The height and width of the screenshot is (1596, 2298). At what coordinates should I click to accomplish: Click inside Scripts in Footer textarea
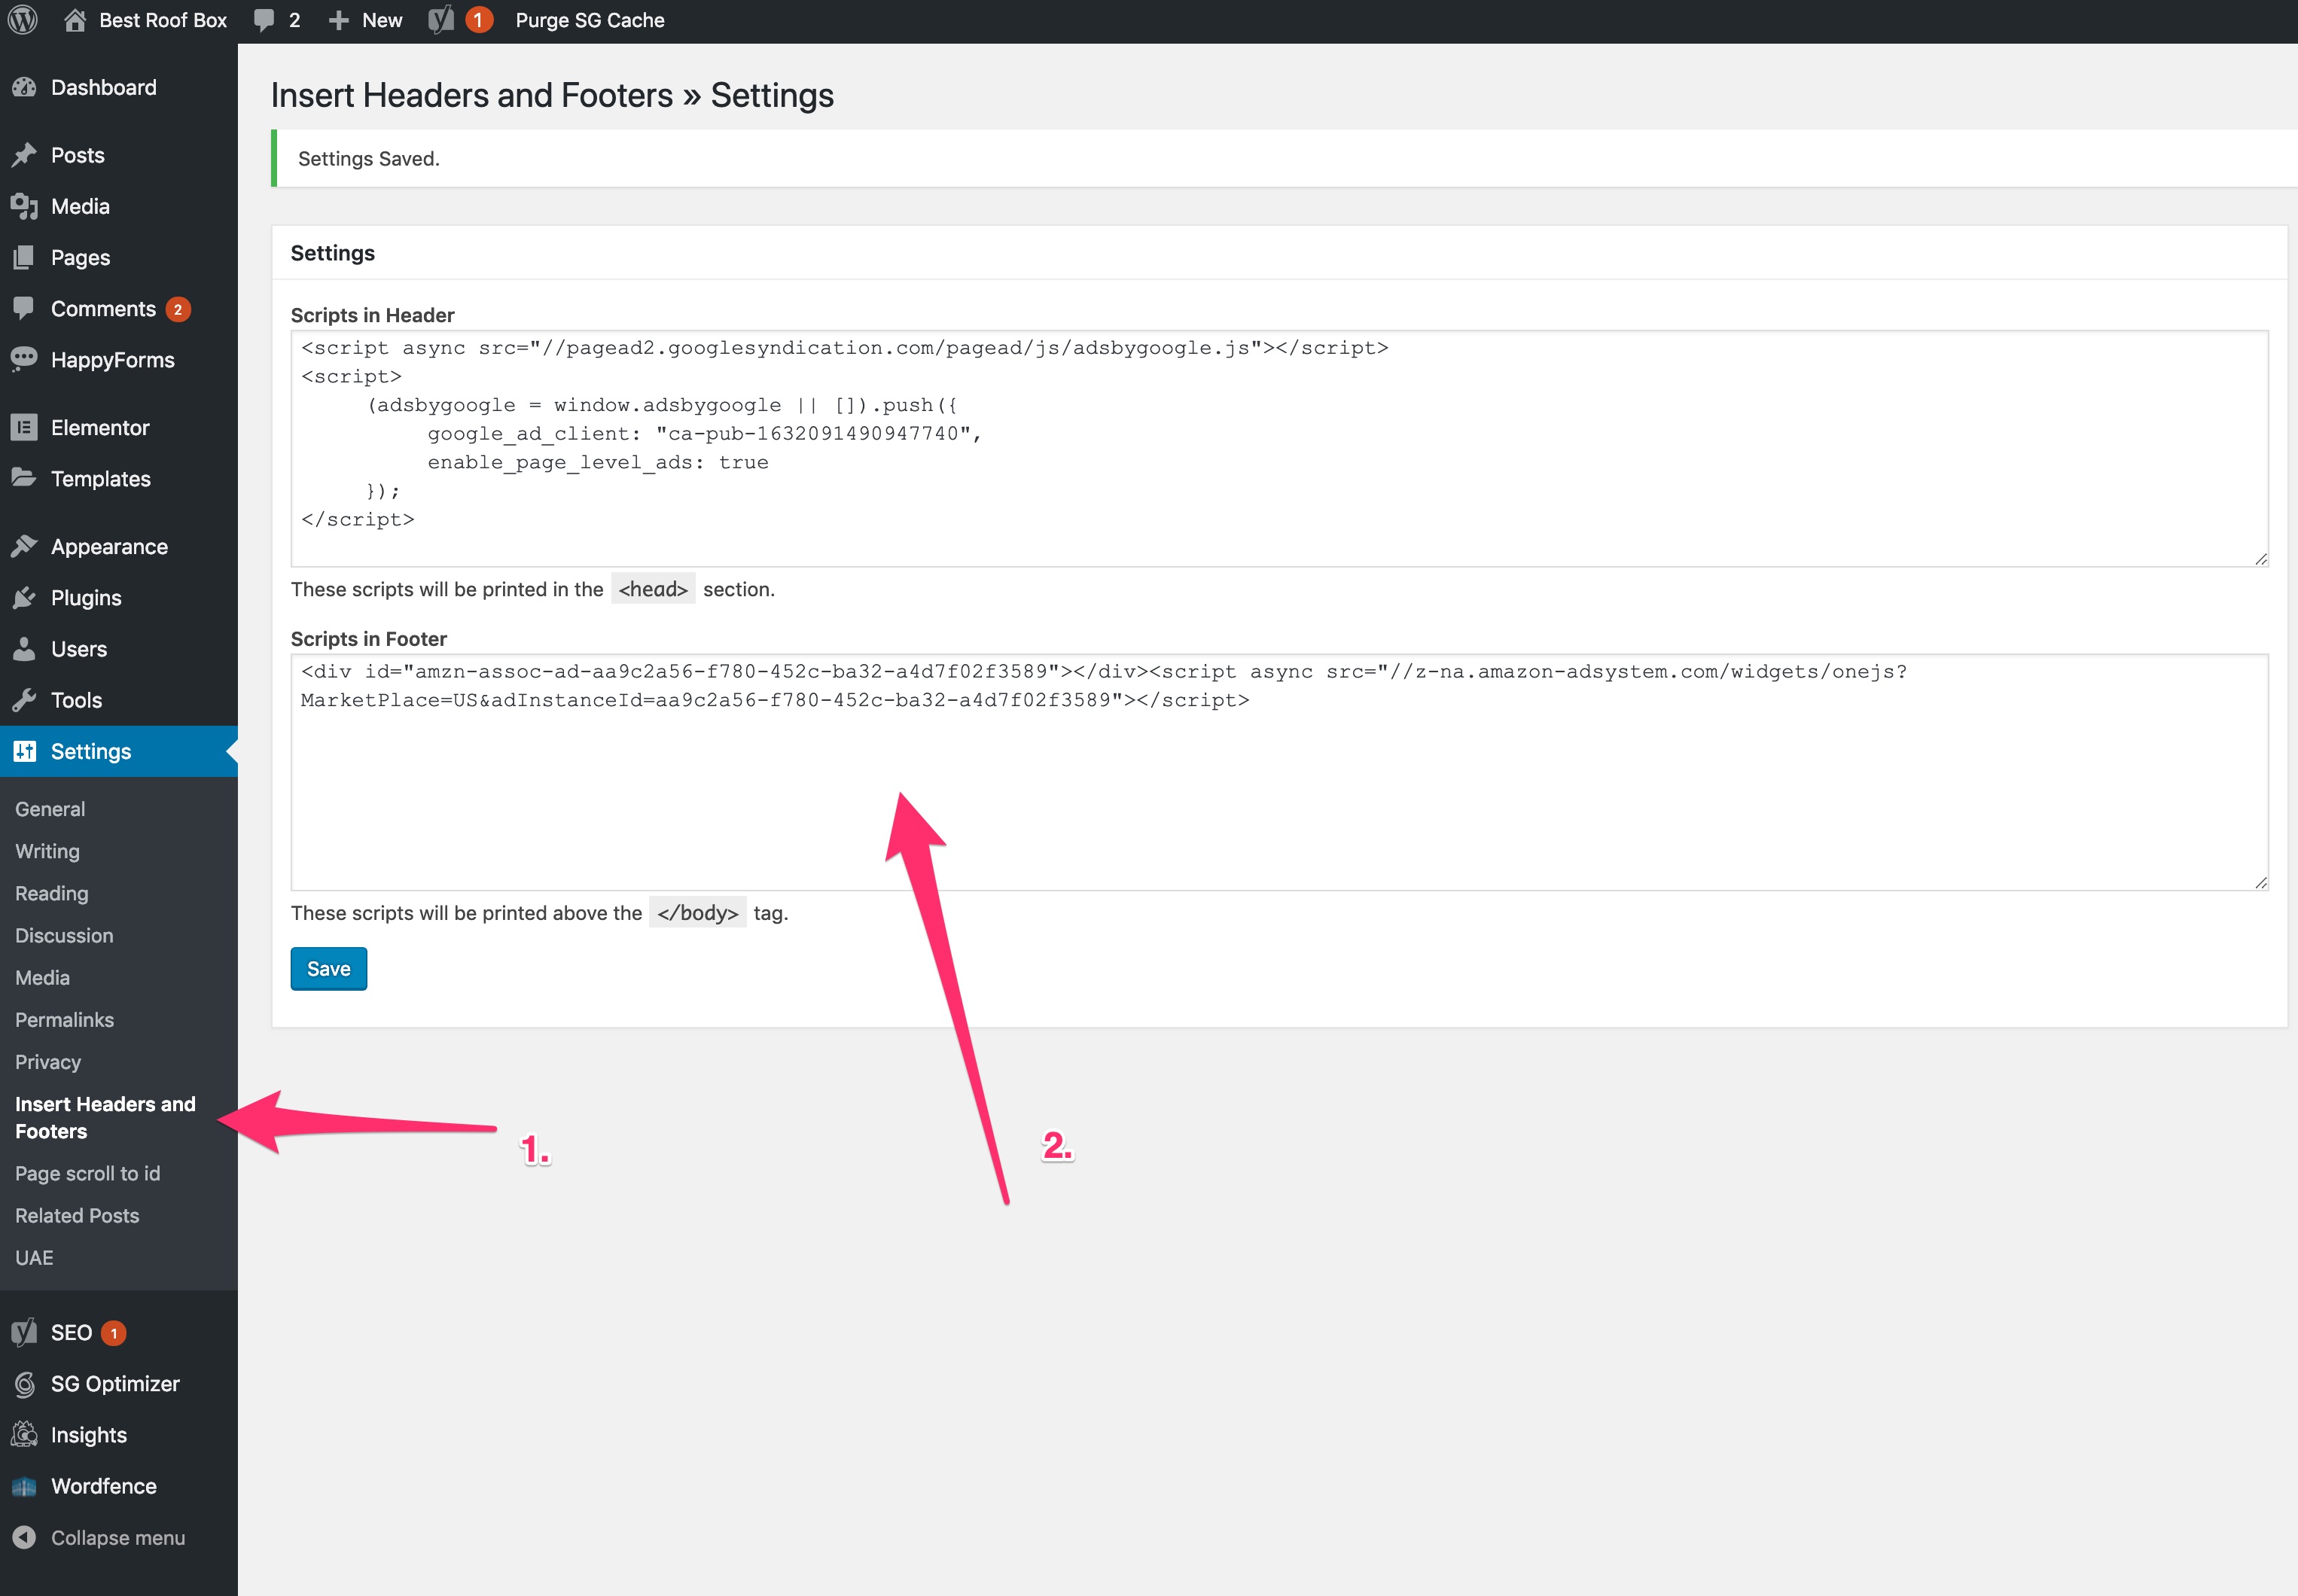coord(1279,772)
